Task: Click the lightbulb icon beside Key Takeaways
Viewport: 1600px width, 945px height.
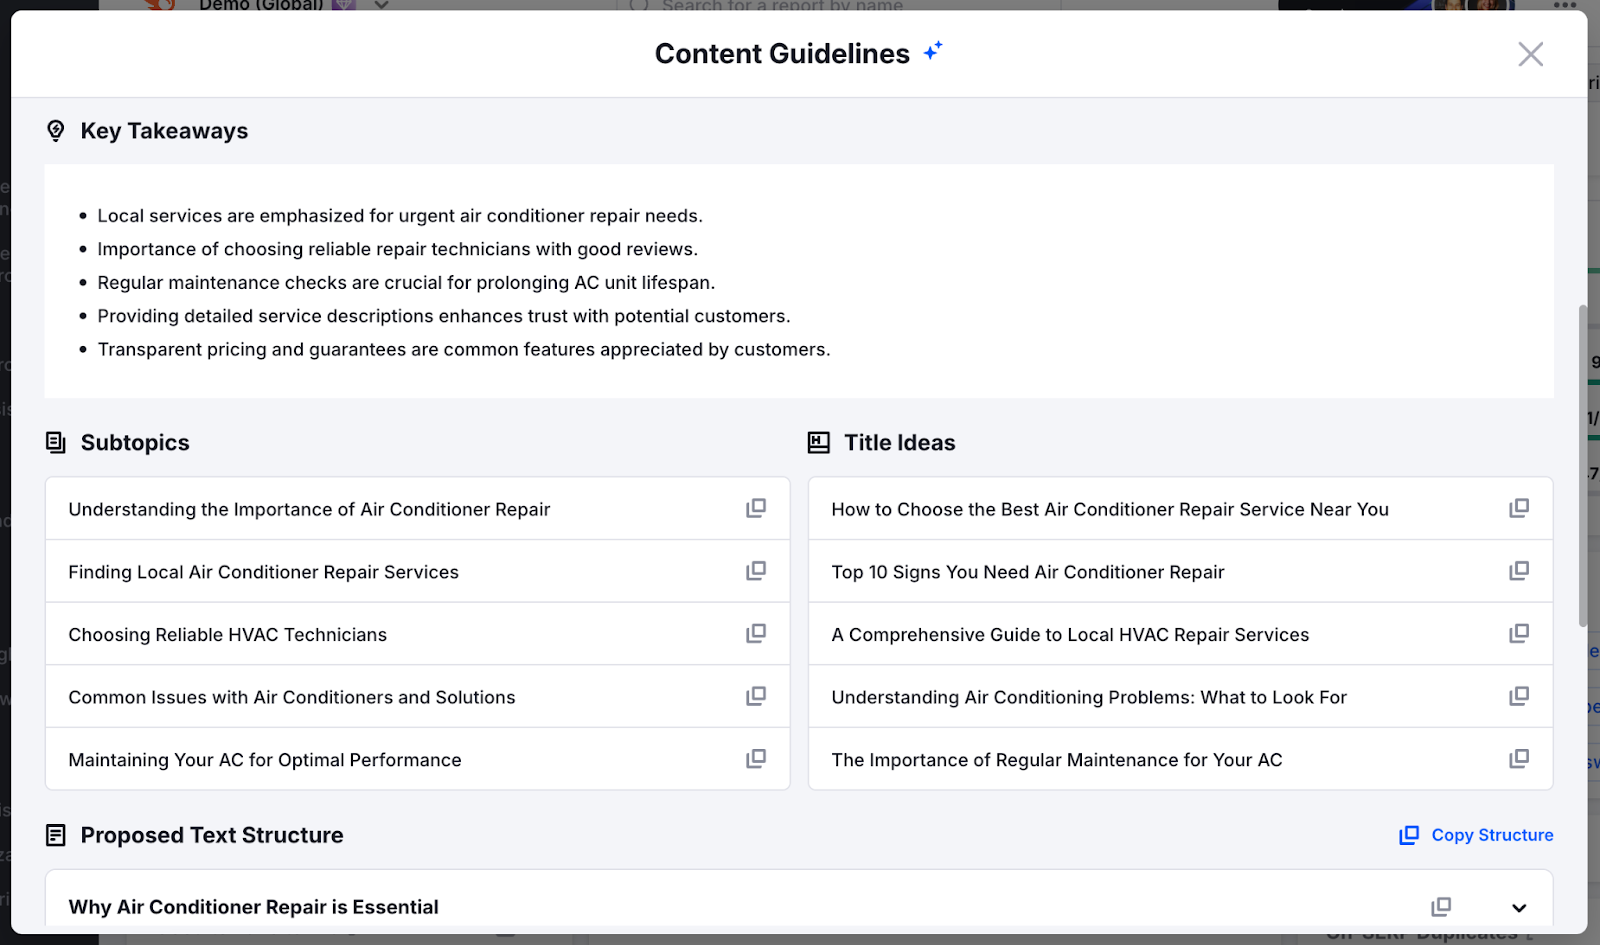Action: (x=55, y=130)
